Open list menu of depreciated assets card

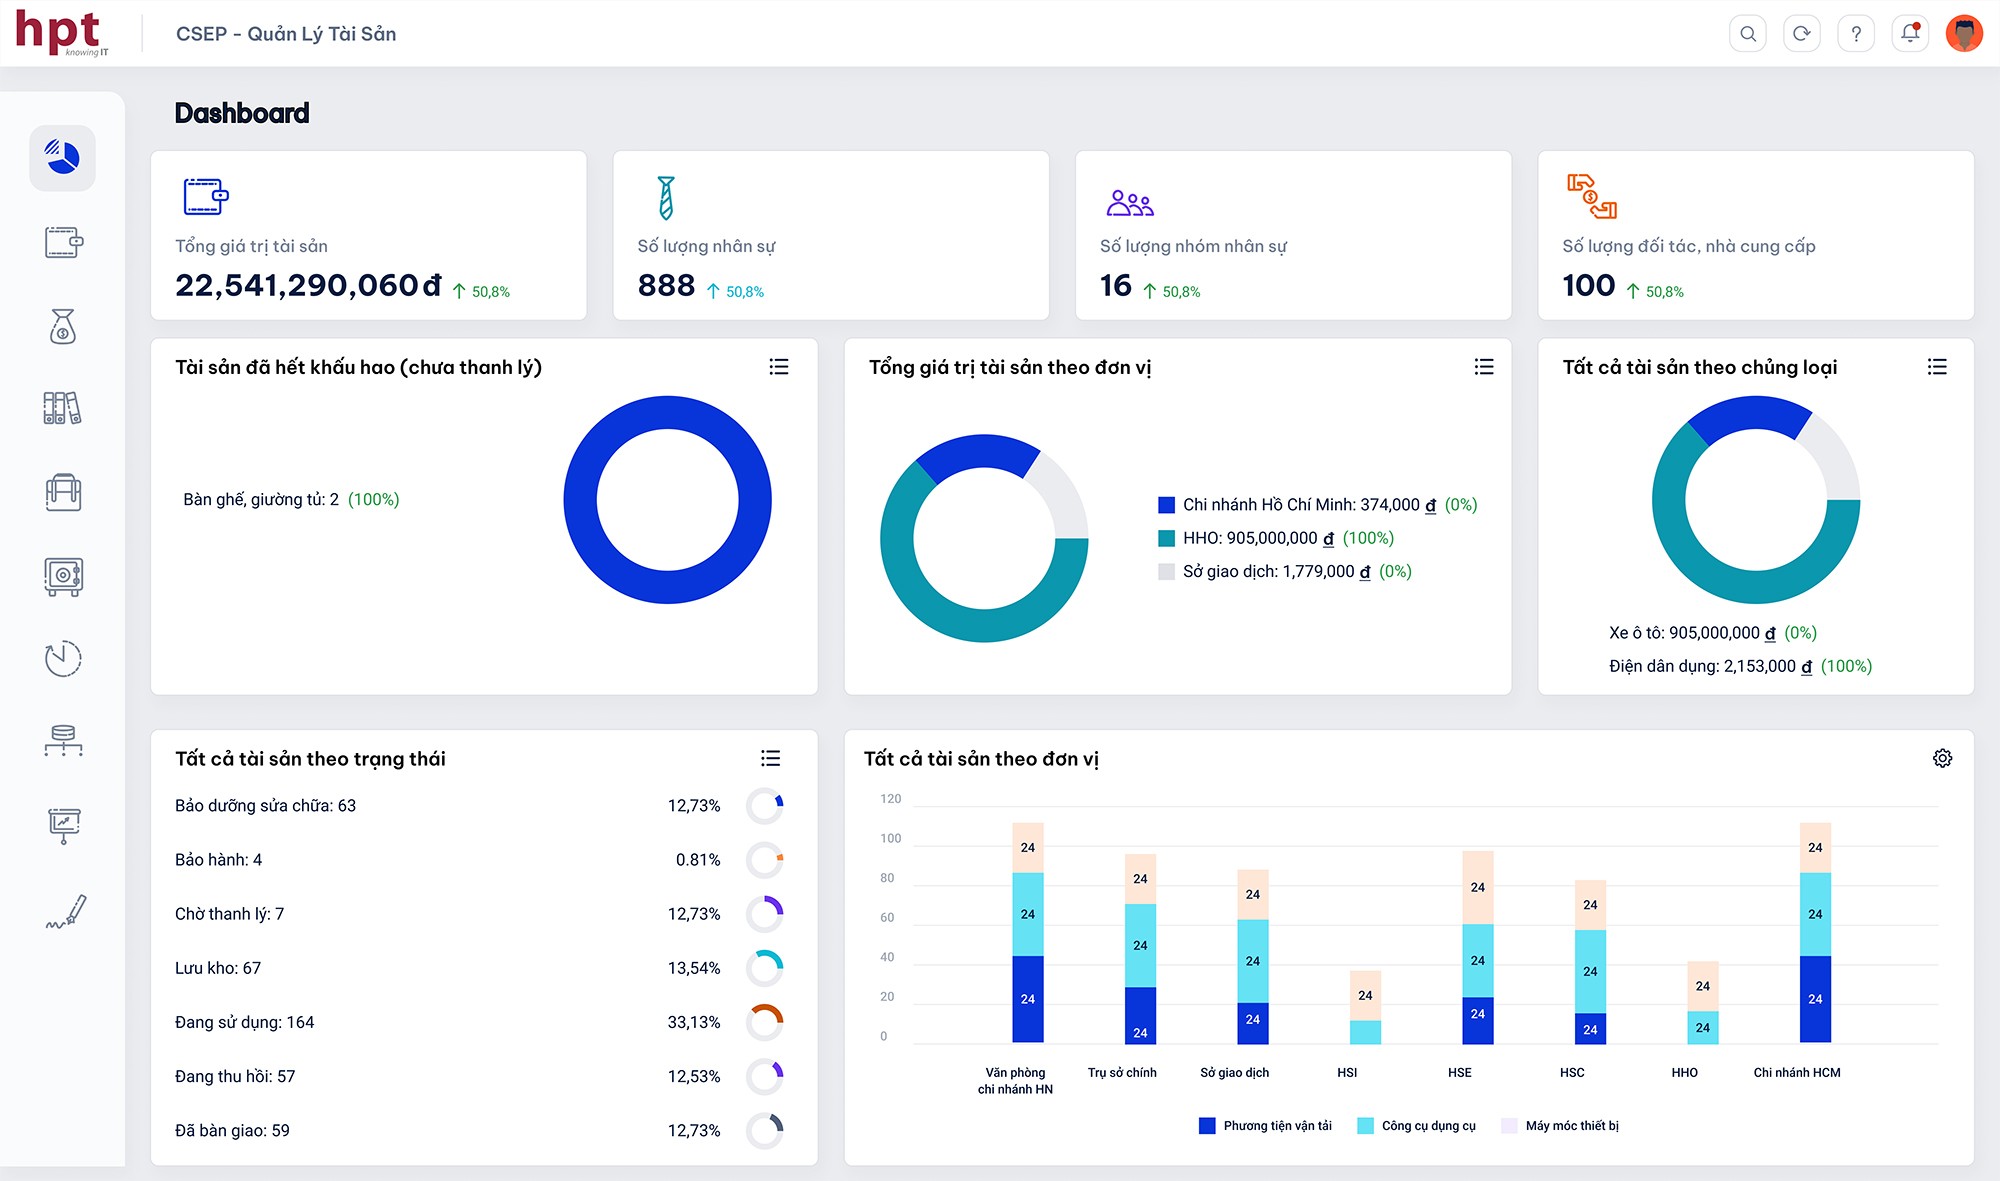[779, 367]
